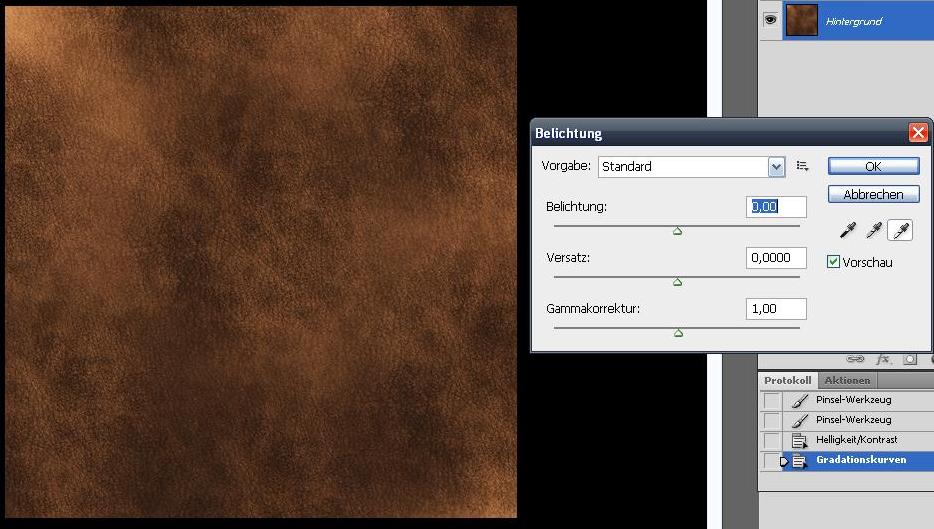Click the Standard preset combo box
This screenshot has height=529, width=934.
point(692,167)
